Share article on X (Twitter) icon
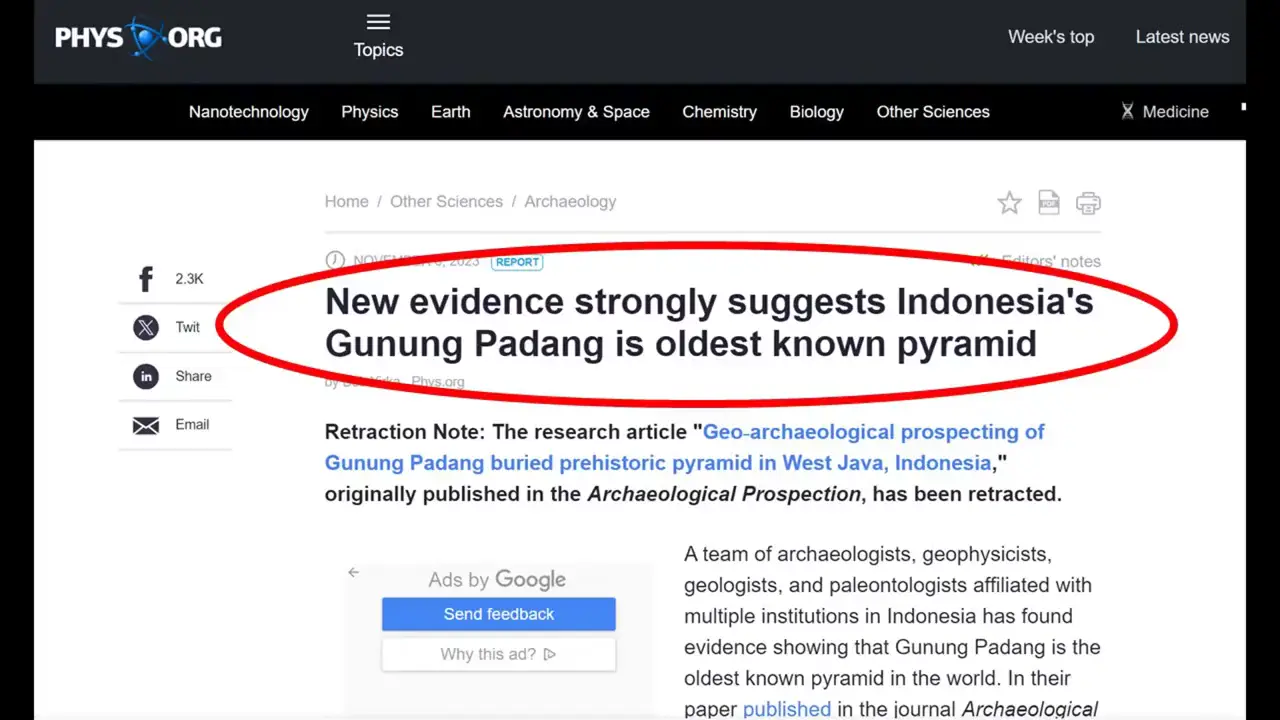Screen dimensions: 1280x720 pos(146,327)
